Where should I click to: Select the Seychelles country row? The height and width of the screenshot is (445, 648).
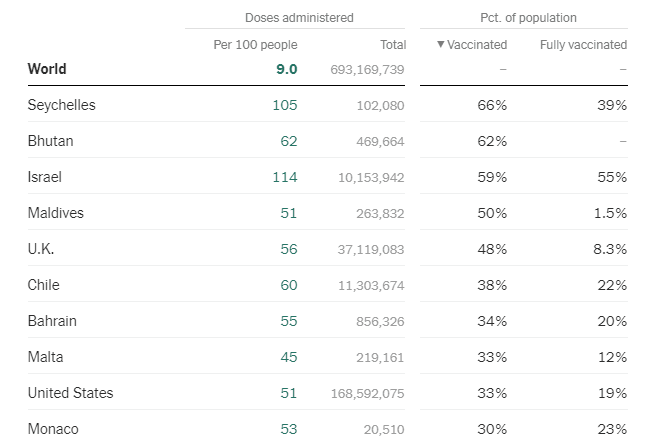(62, 105)
